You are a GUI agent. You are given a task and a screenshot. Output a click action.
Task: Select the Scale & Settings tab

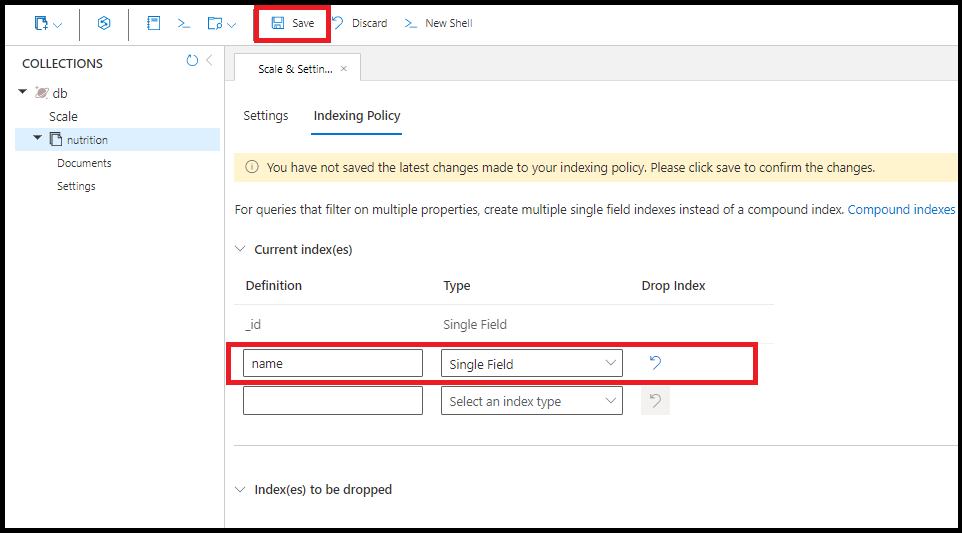tap(295, 69)
